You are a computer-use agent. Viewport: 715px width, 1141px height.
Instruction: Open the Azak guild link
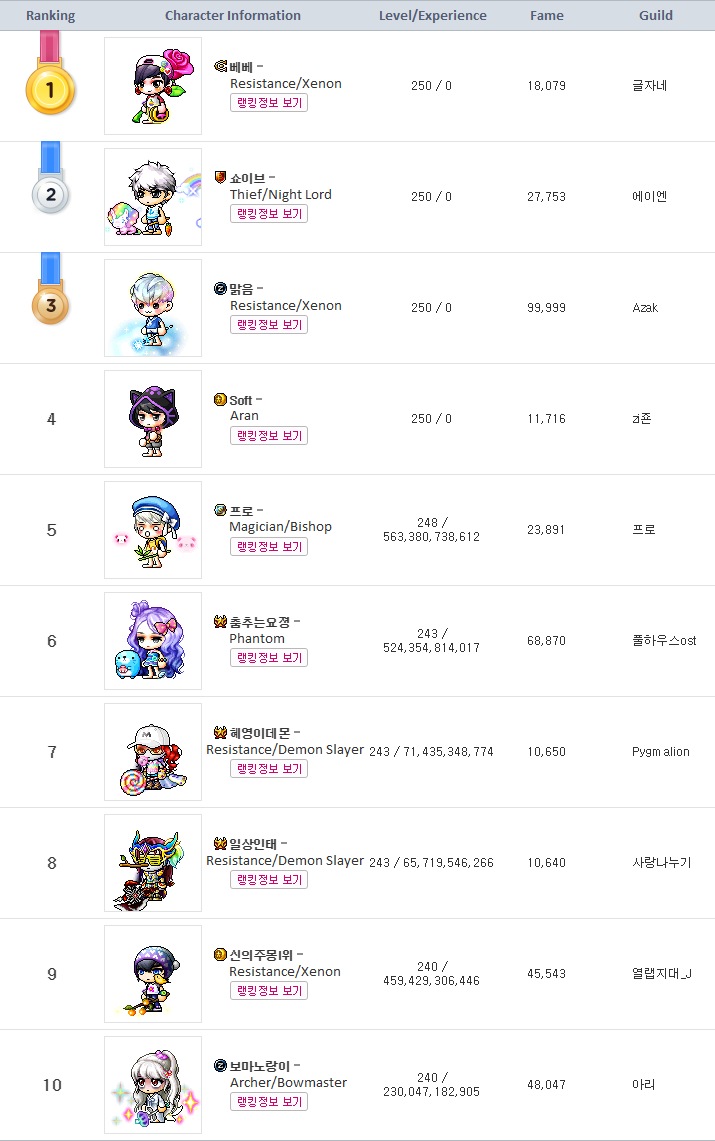pyautogui.click(x=645, y=308)
